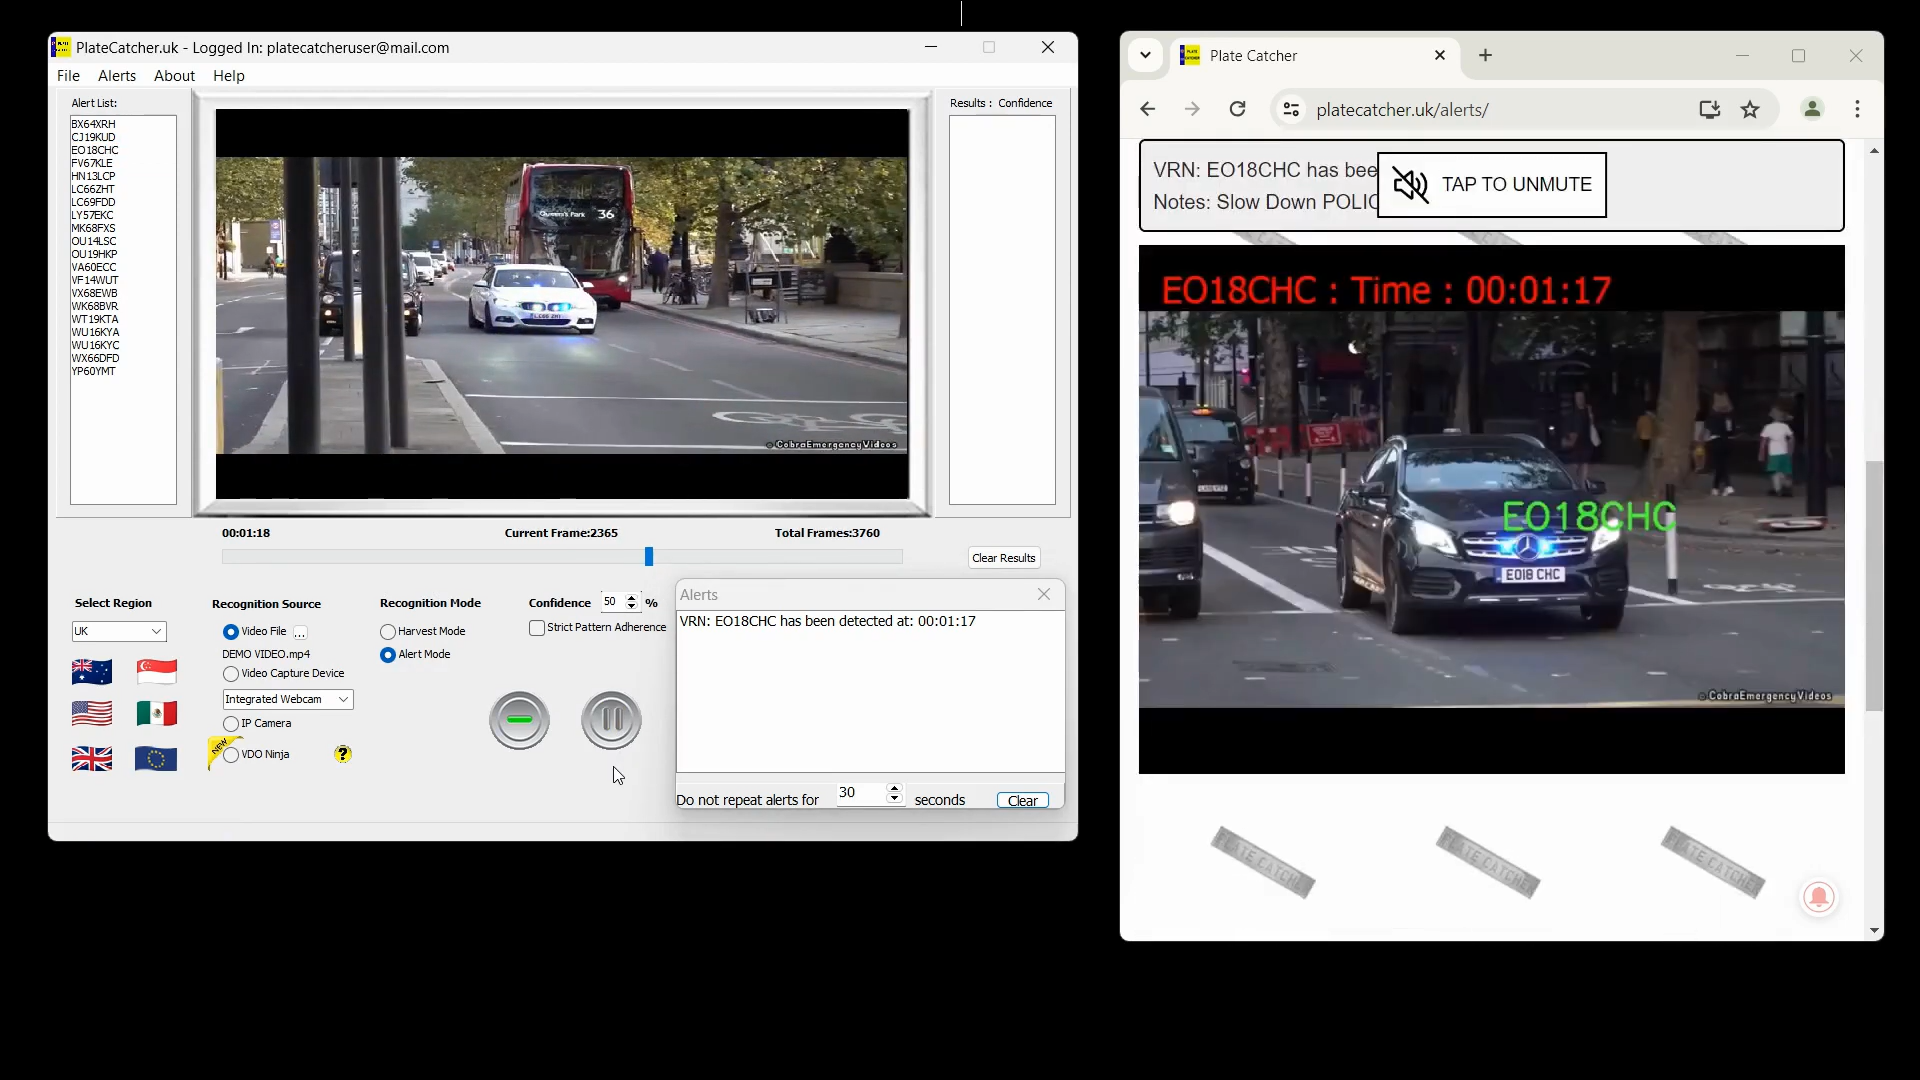Select YP60YMT in the alert list
Image resolution: width=1920 pixels, height=1080 pixels.
(94, 371)
